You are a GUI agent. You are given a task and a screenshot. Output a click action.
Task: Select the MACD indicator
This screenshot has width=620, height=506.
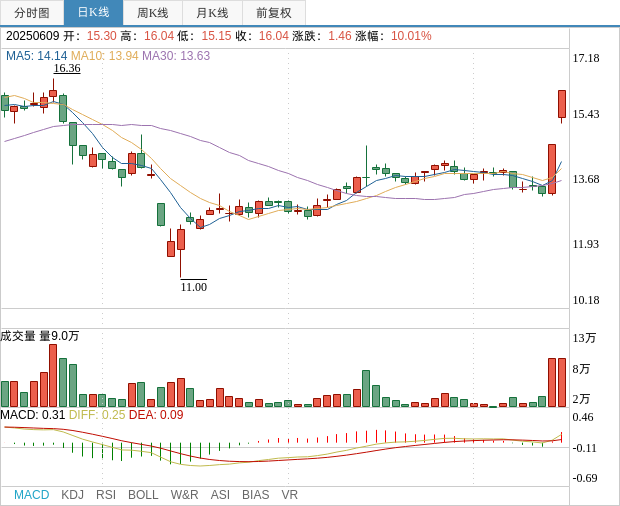(32, 495)
